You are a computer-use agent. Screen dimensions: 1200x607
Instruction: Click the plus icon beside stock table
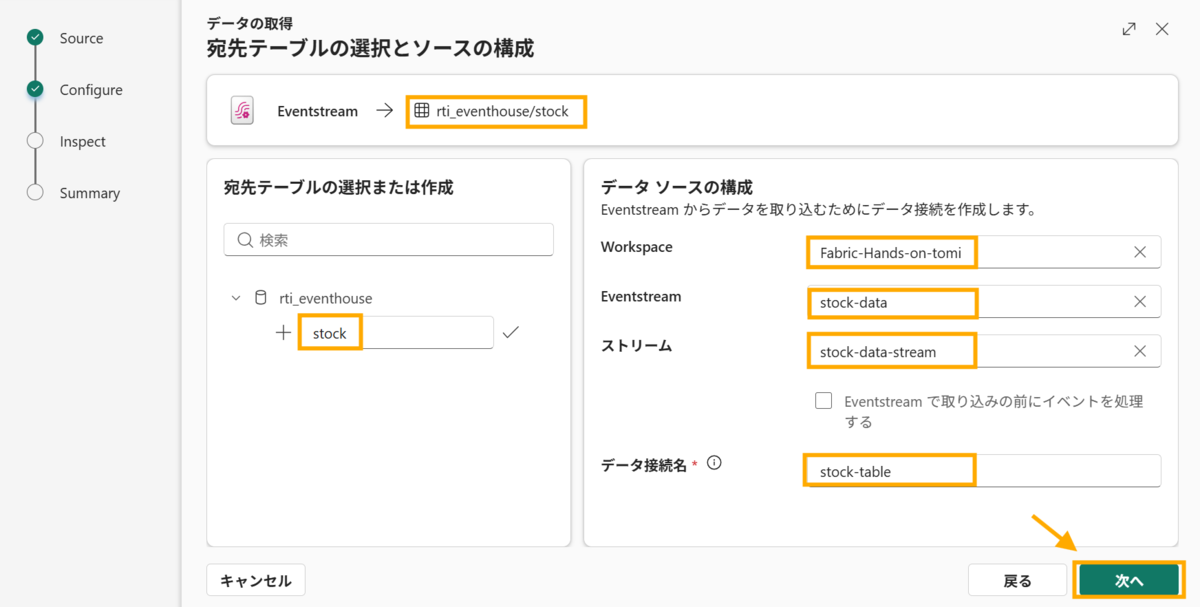[283, 333]
